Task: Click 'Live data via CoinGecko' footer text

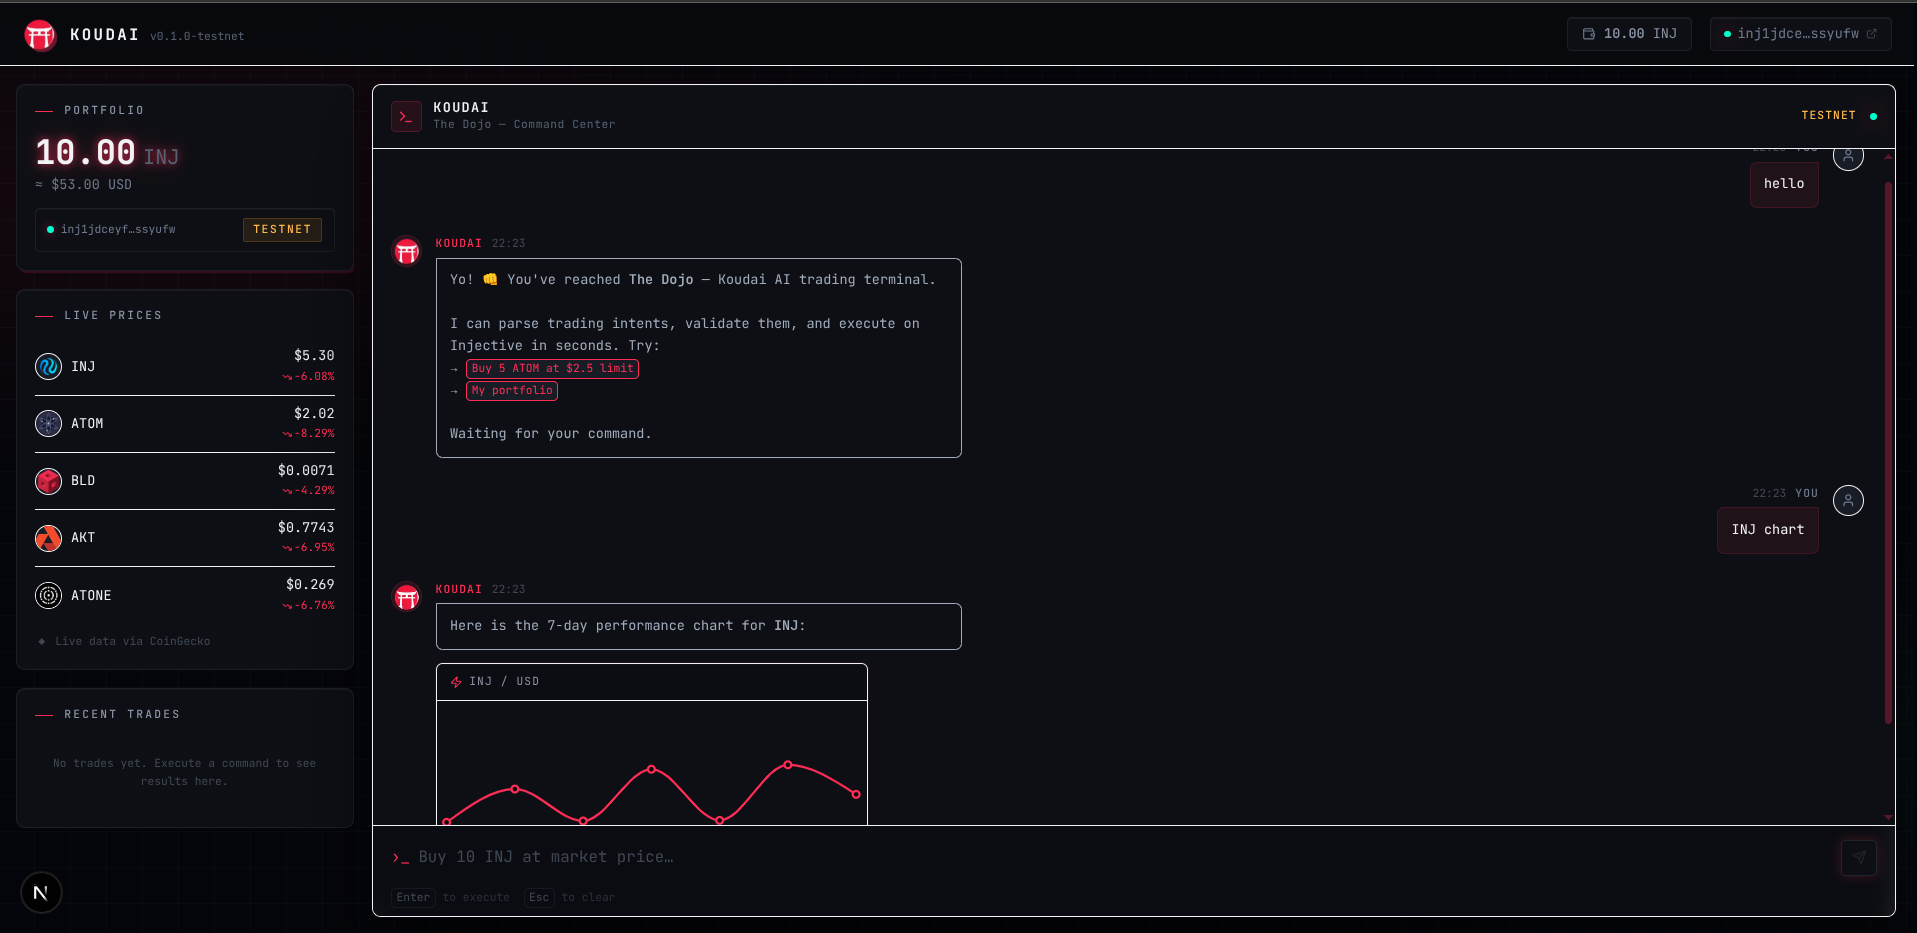Action: pyautogui.click(x=132, y=642)
